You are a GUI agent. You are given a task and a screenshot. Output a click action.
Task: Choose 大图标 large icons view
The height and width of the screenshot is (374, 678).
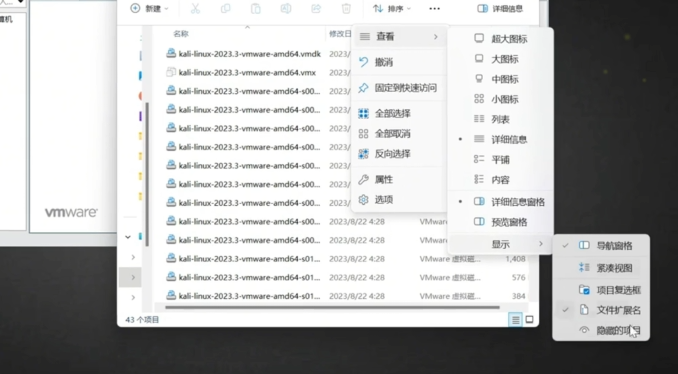(501, 59)
